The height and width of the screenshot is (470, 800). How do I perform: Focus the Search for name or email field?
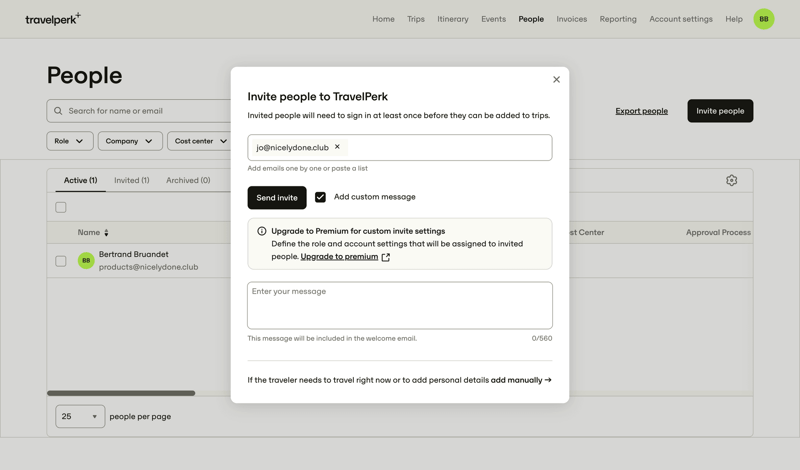[138, 111]
